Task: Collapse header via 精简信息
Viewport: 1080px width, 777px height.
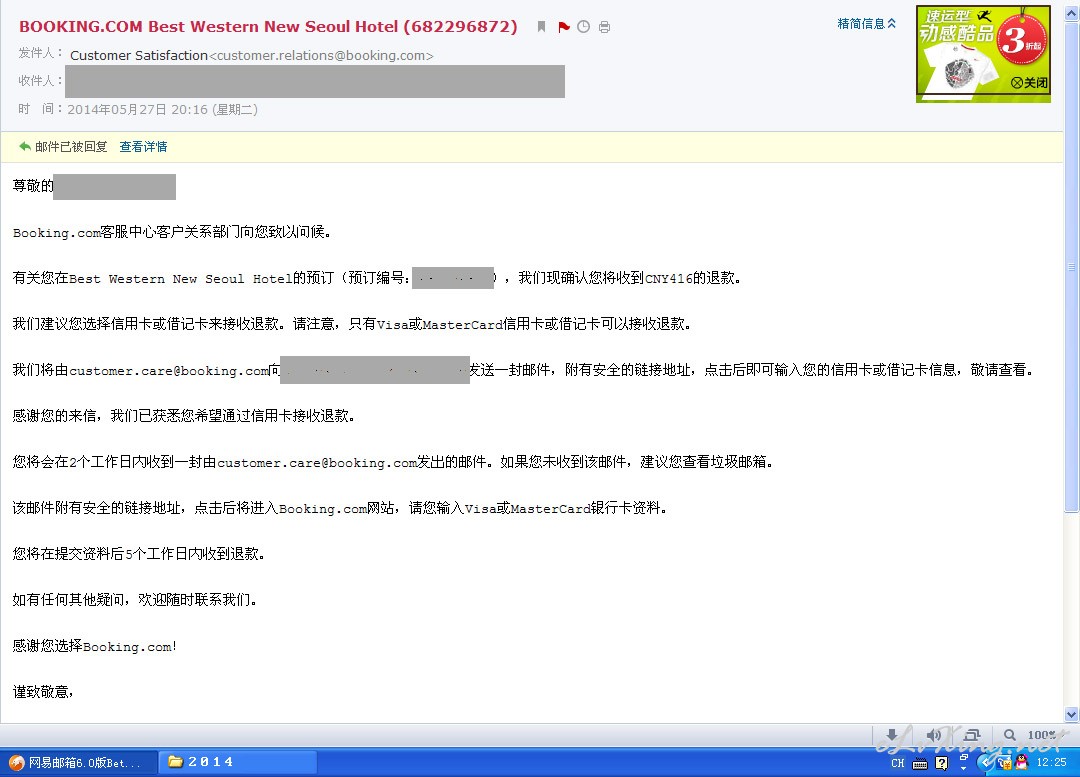Action: coord(866,23)
